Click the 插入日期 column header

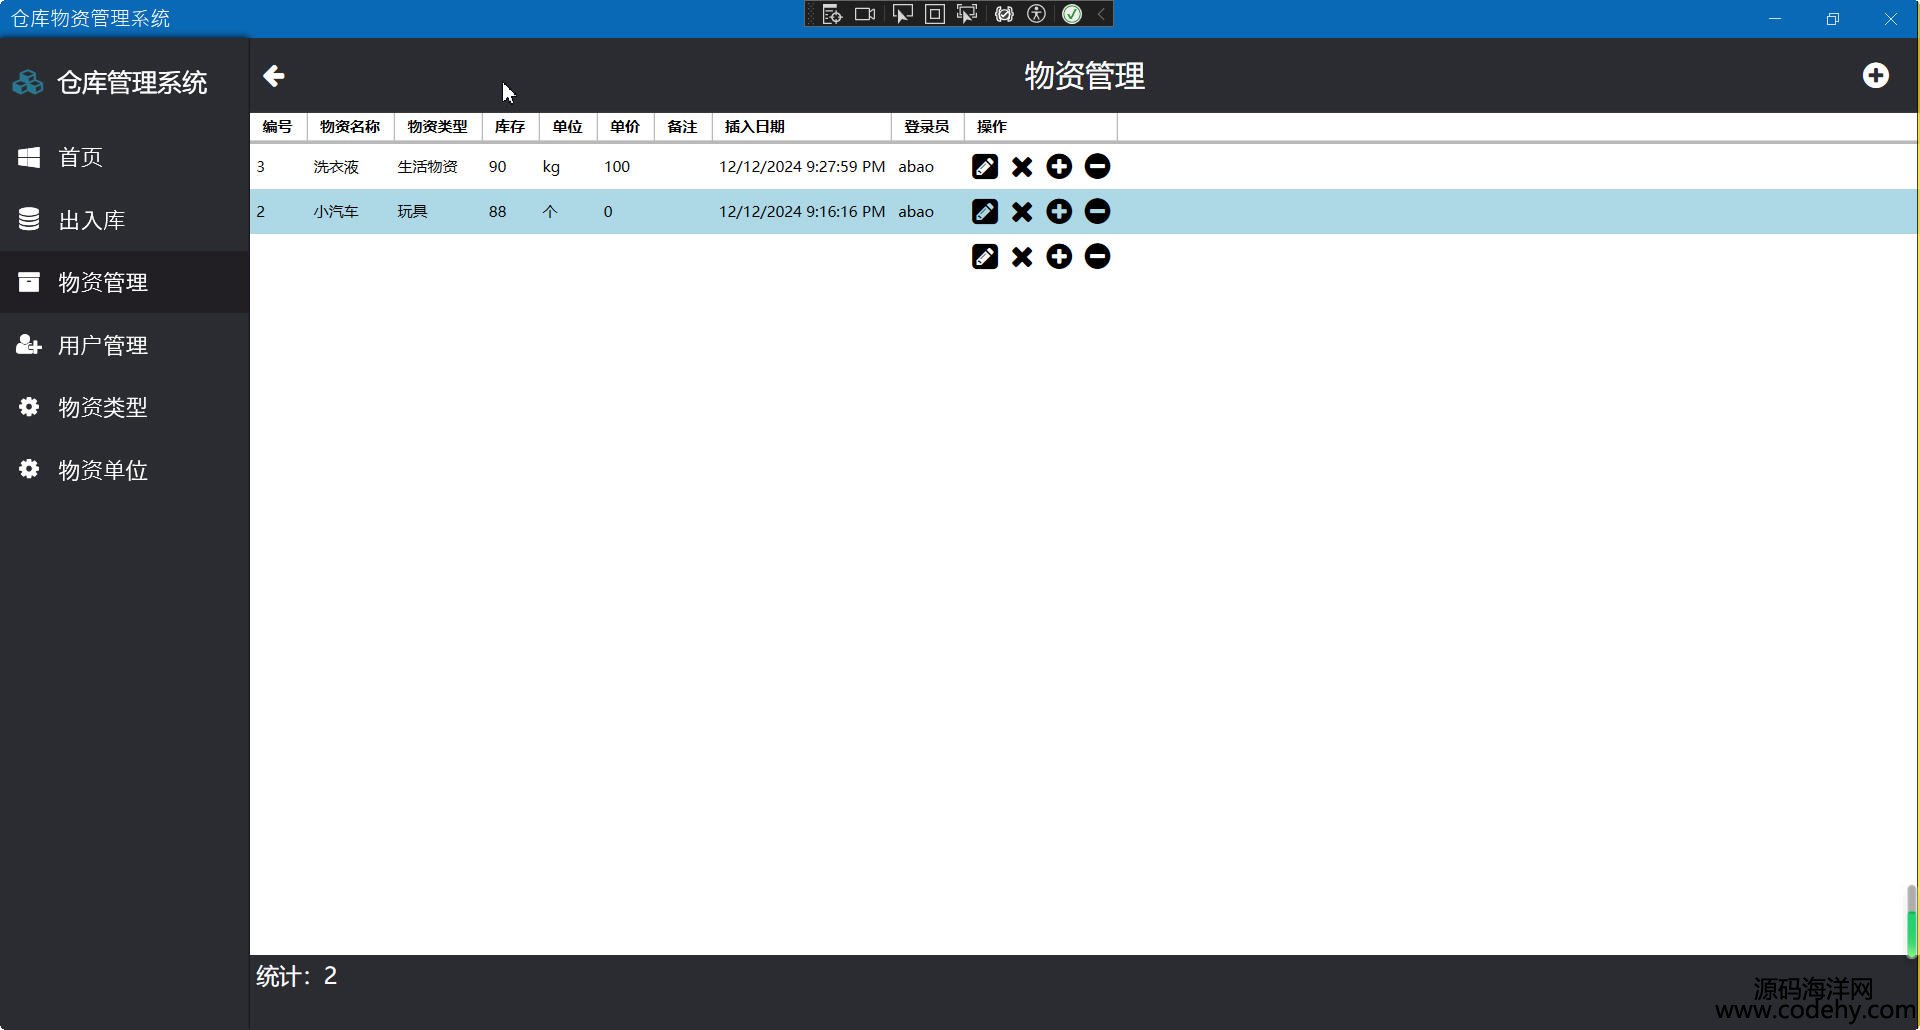click(x=801, y=127)
